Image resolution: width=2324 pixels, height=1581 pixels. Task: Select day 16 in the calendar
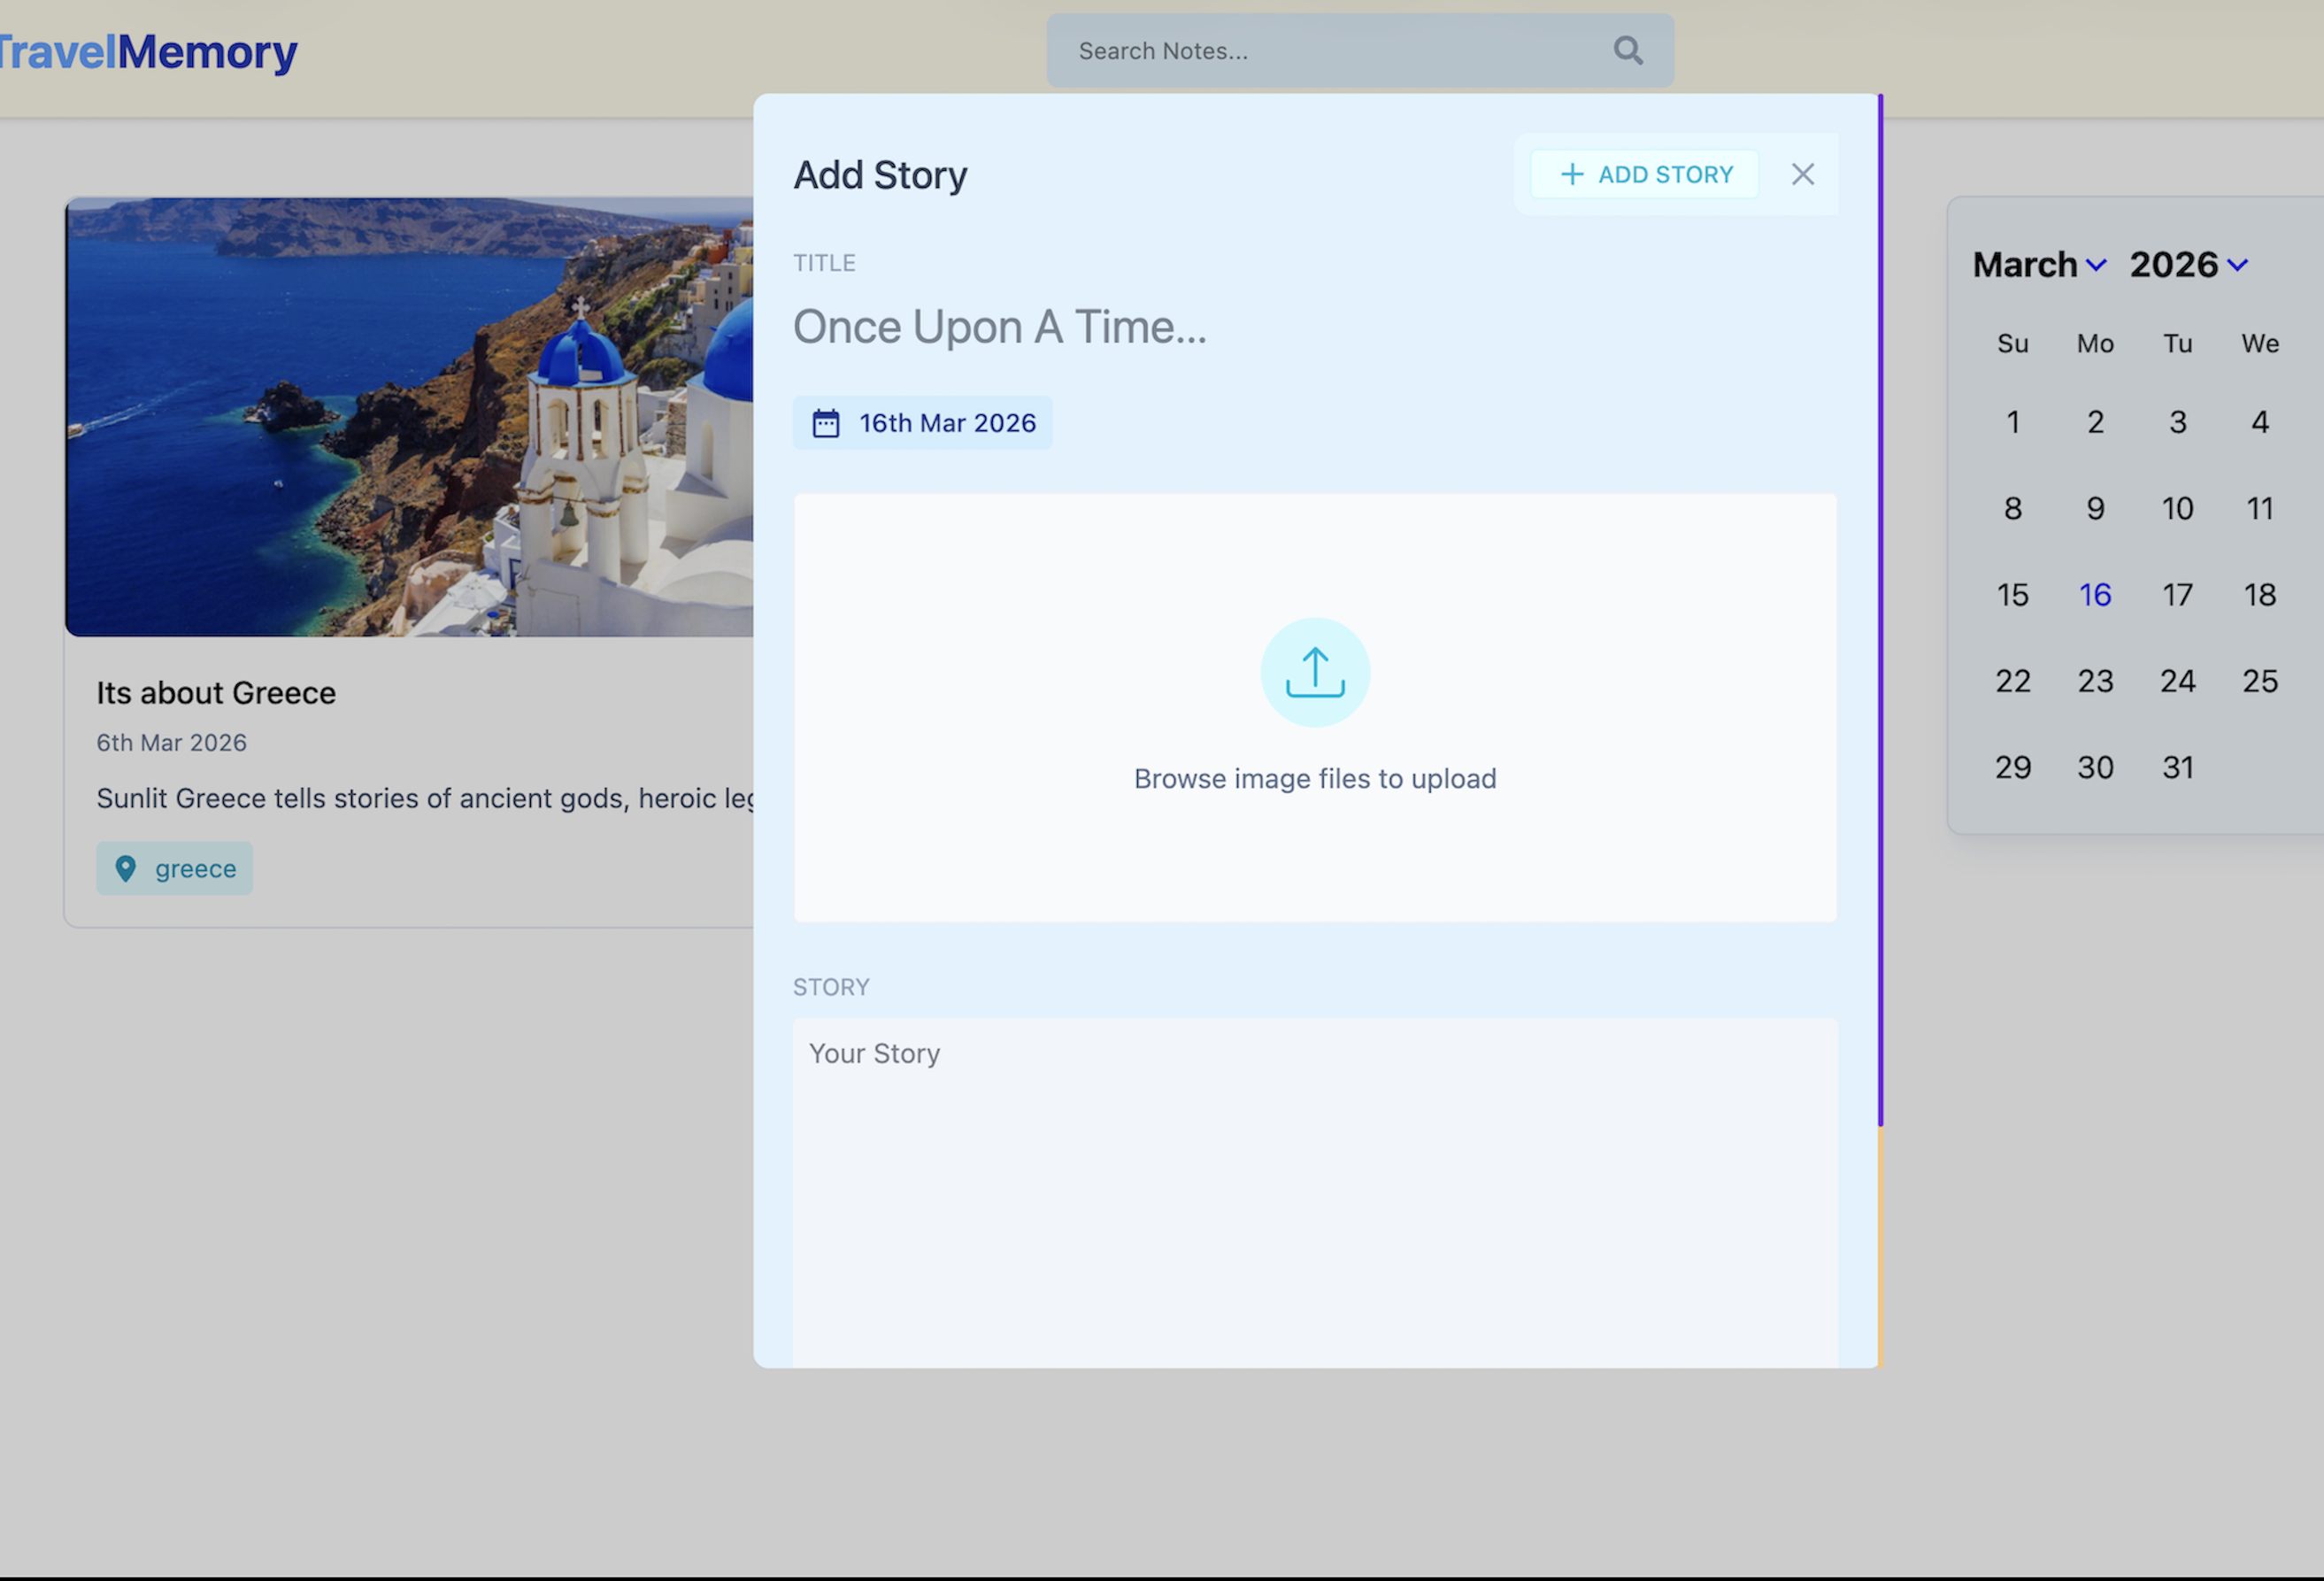pos(2095,595)
